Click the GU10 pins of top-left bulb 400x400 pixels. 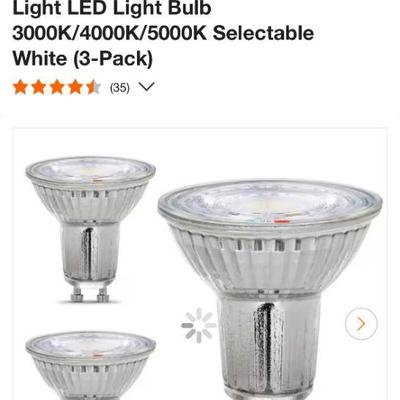[x=90, y=295]
